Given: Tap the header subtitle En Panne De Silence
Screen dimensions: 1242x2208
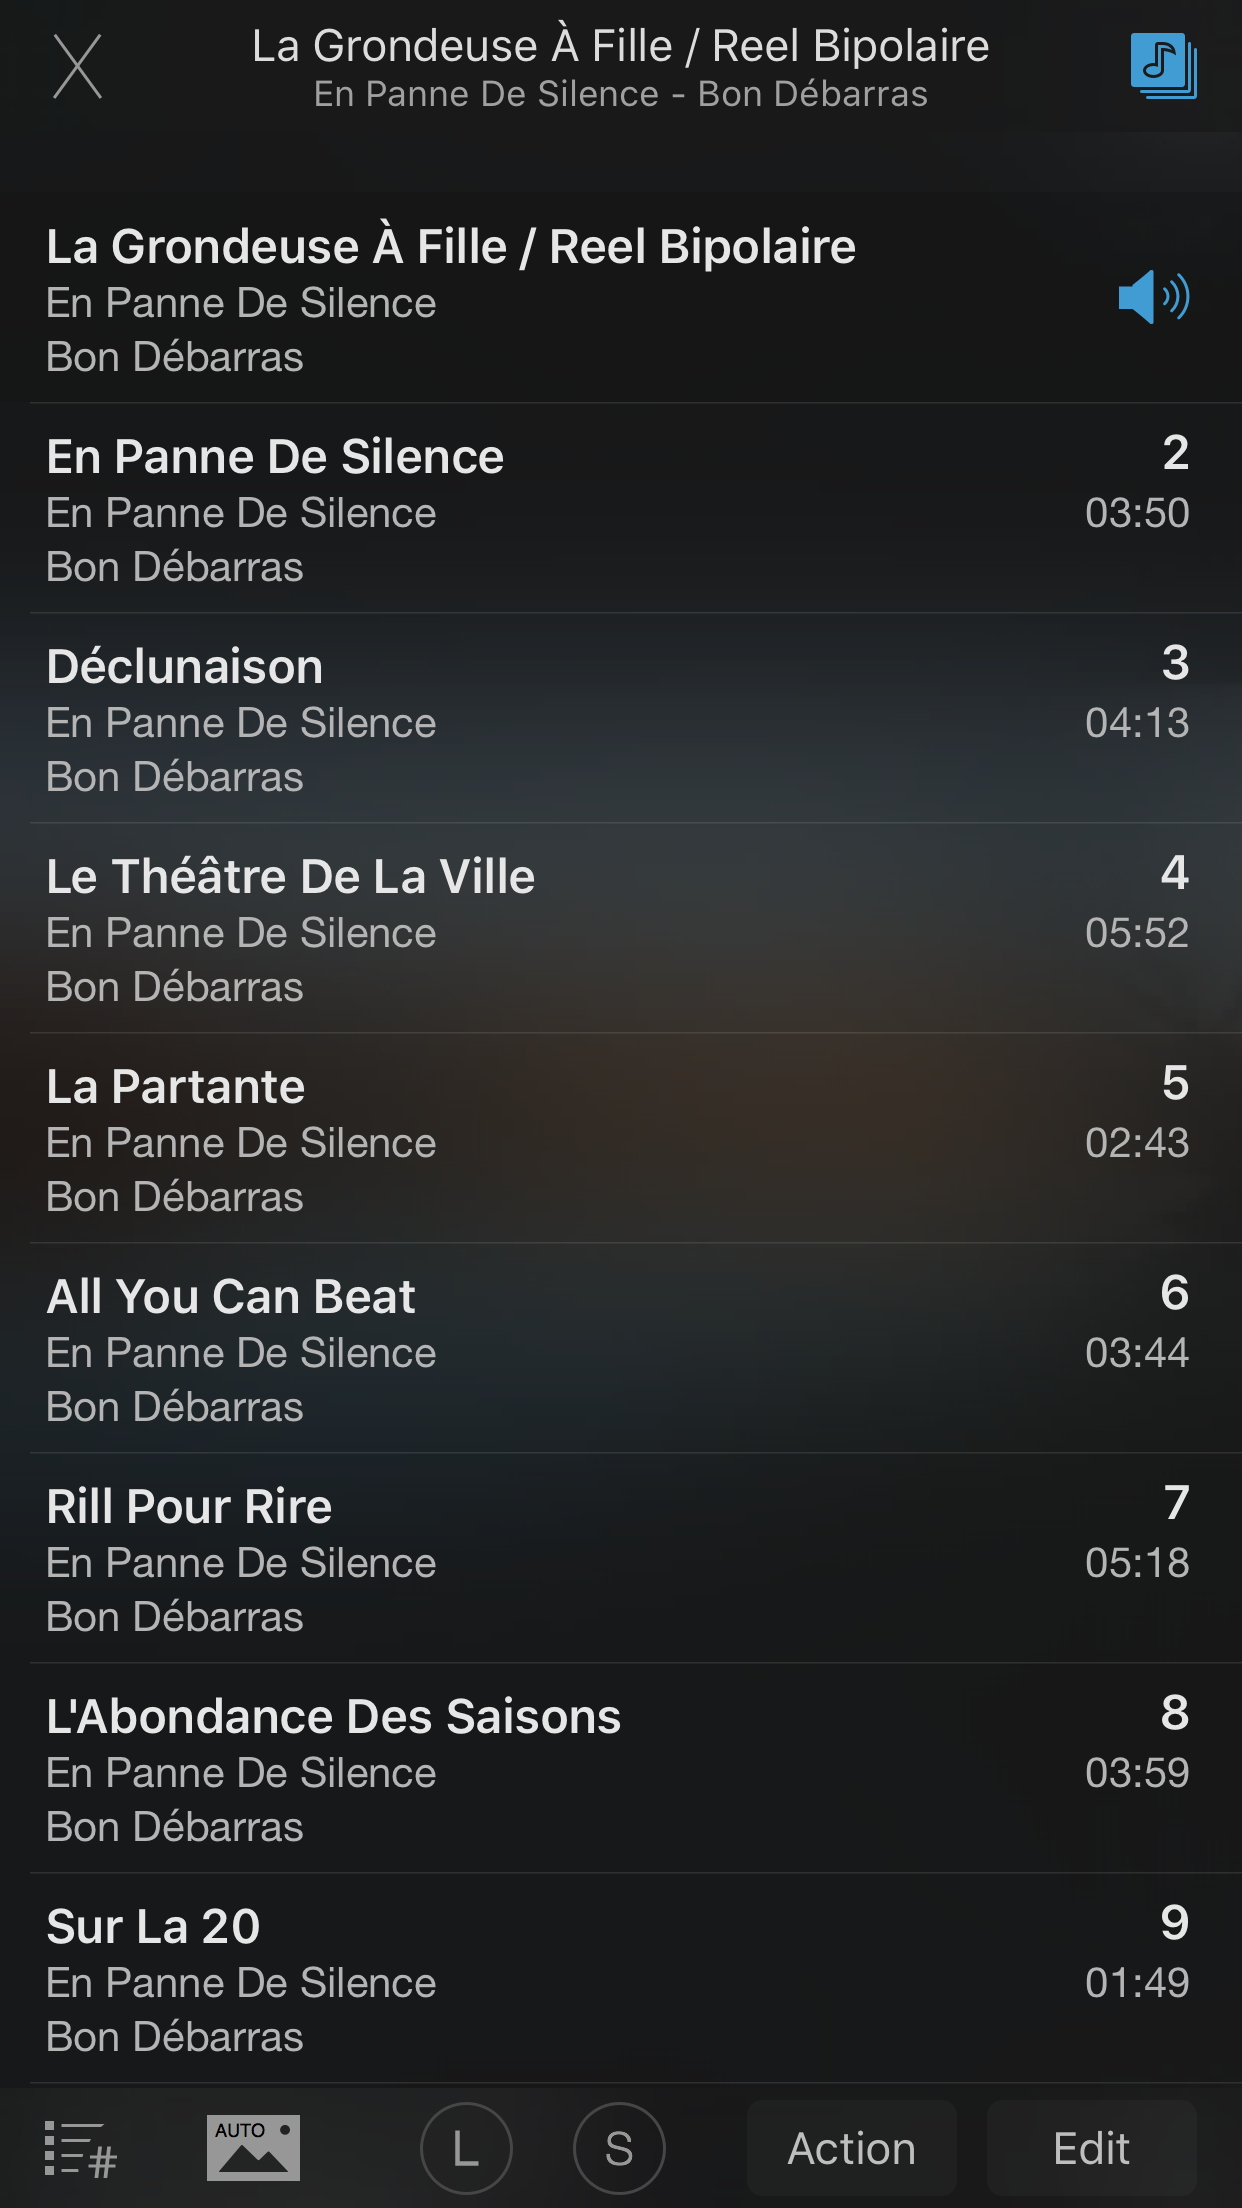Looking at the screenshot, I should pos(620,95).
